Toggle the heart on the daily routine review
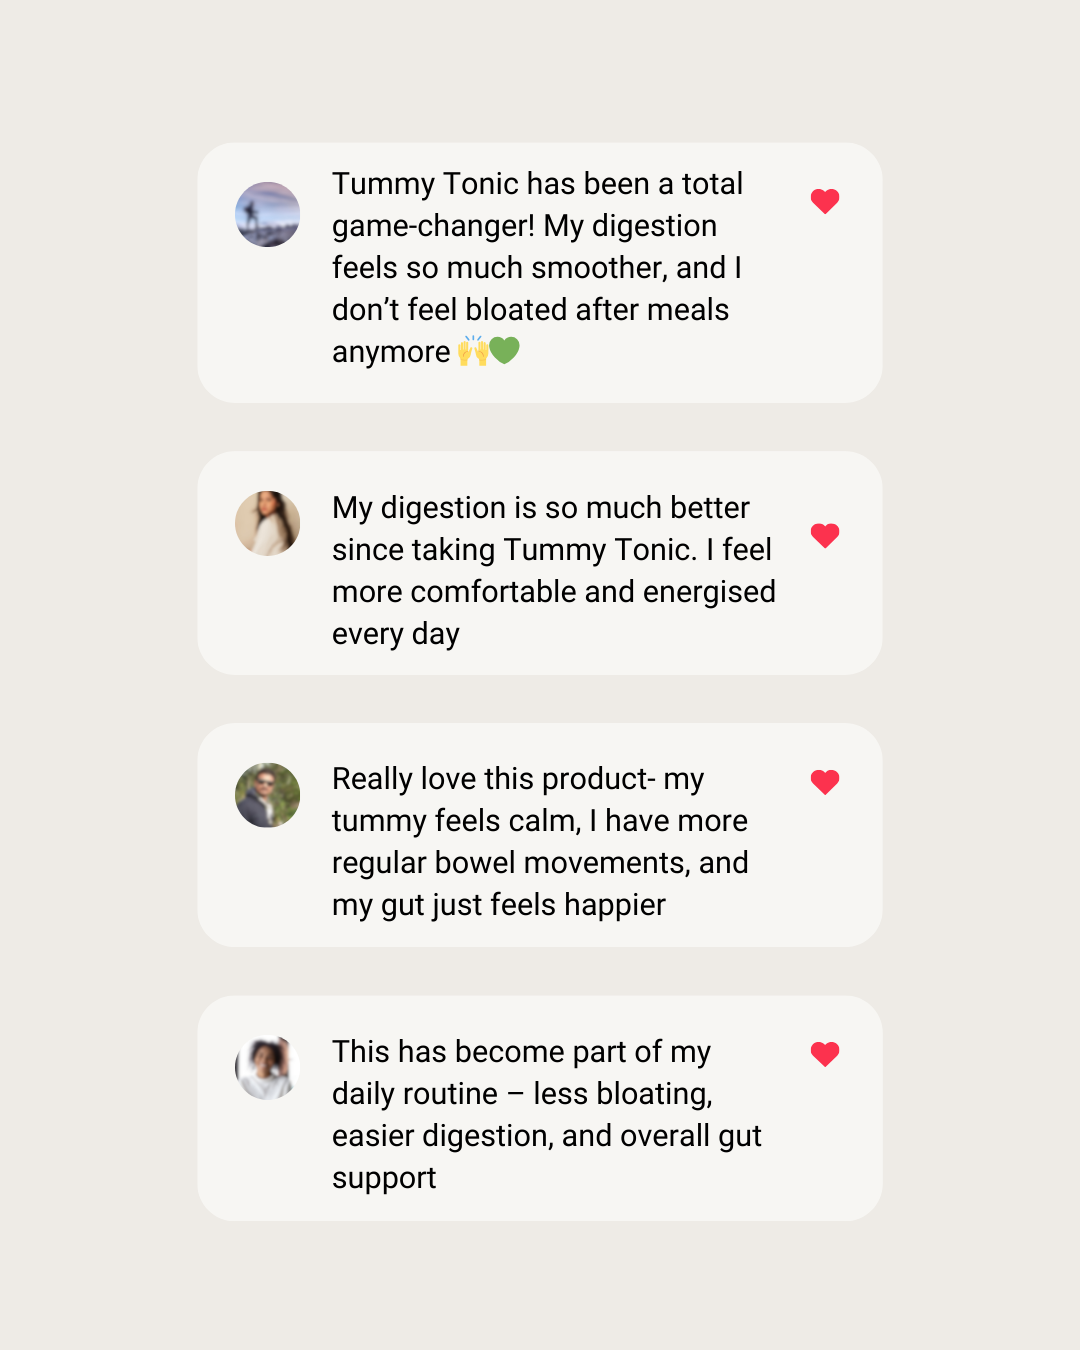Viewport: 1080px width, 1350px height. pos(825,1053)
